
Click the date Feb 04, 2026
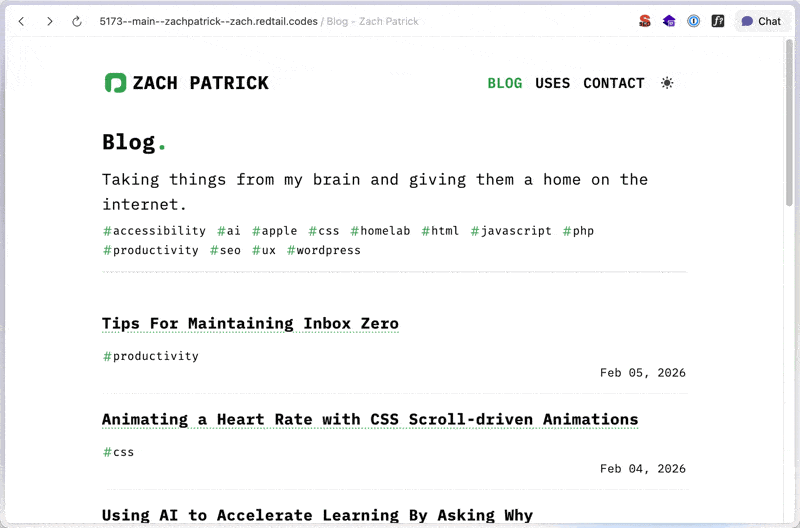pyautogui.click(x=643, y=469)
